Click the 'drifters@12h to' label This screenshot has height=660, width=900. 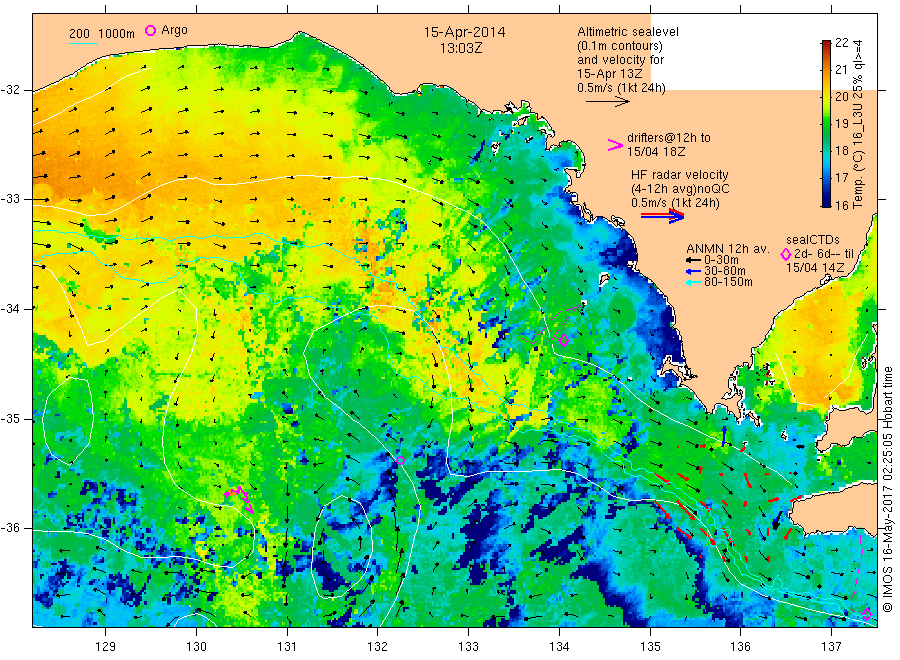click(x=669, y=138)
